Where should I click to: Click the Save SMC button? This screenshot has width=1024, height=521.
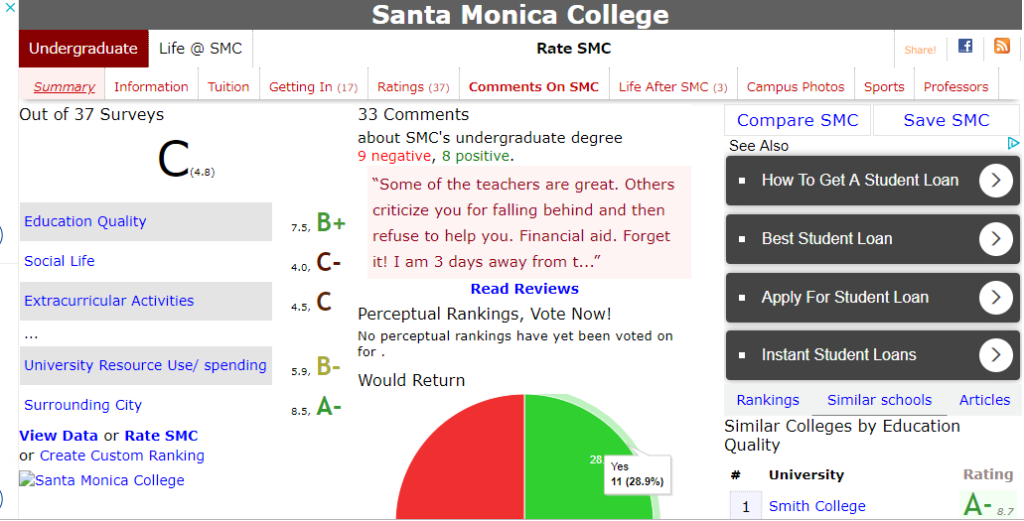(946, 120)
